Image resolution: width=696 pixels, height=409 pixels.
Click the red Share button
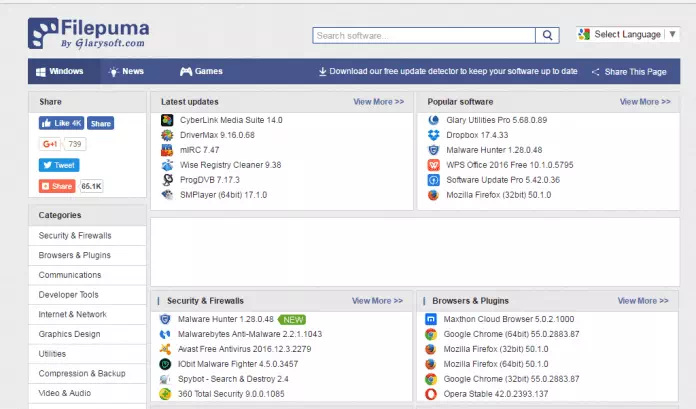point(57,186)
